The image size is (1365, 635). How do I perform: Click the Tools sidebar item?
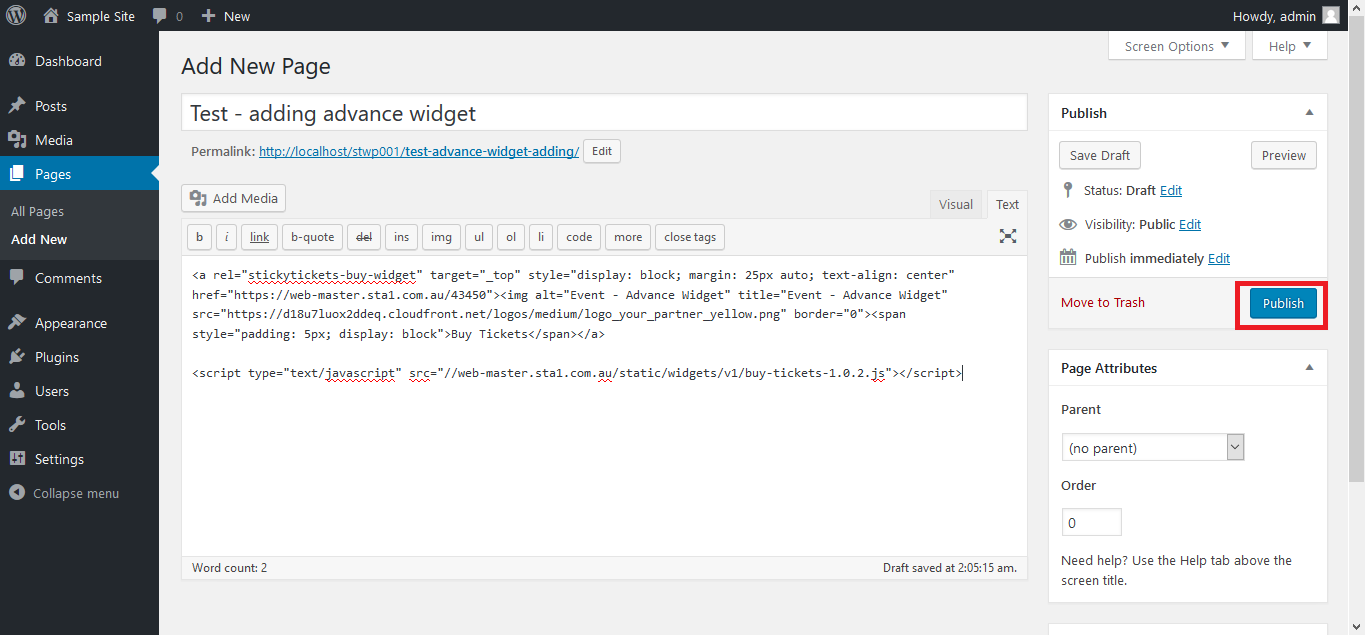tap(50, 425)
